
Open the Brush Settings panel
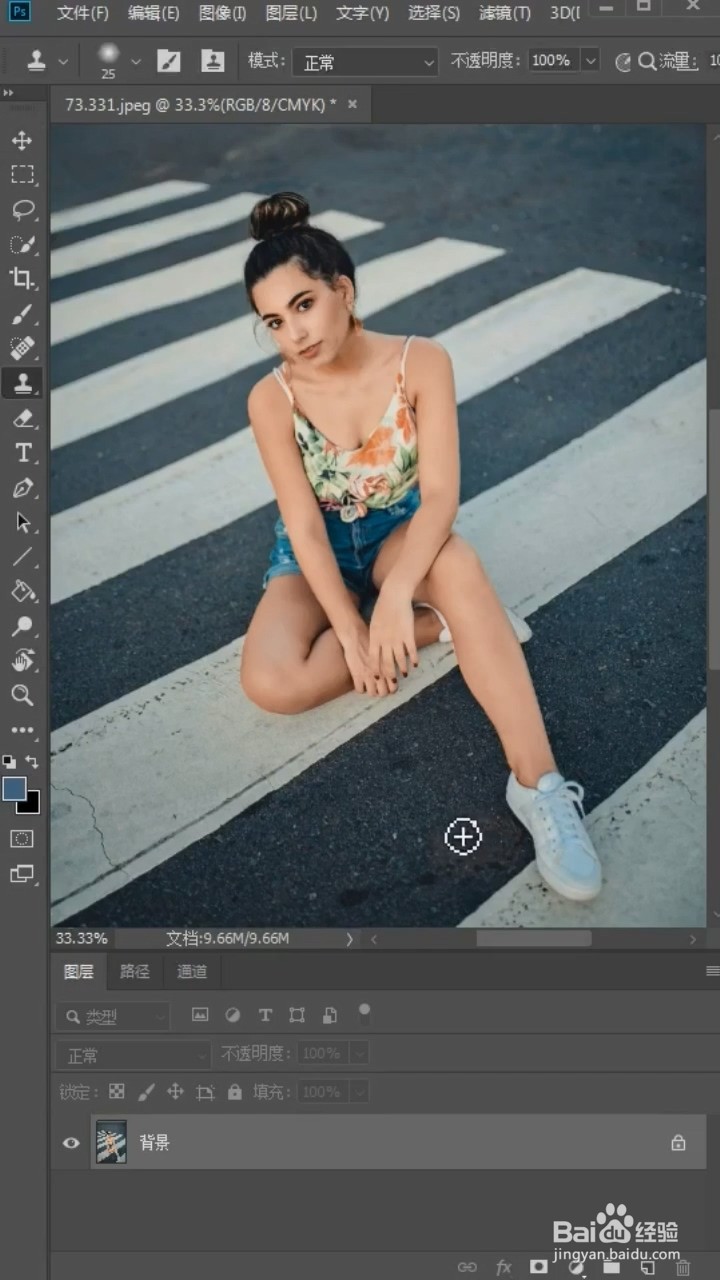pos(169,61)
